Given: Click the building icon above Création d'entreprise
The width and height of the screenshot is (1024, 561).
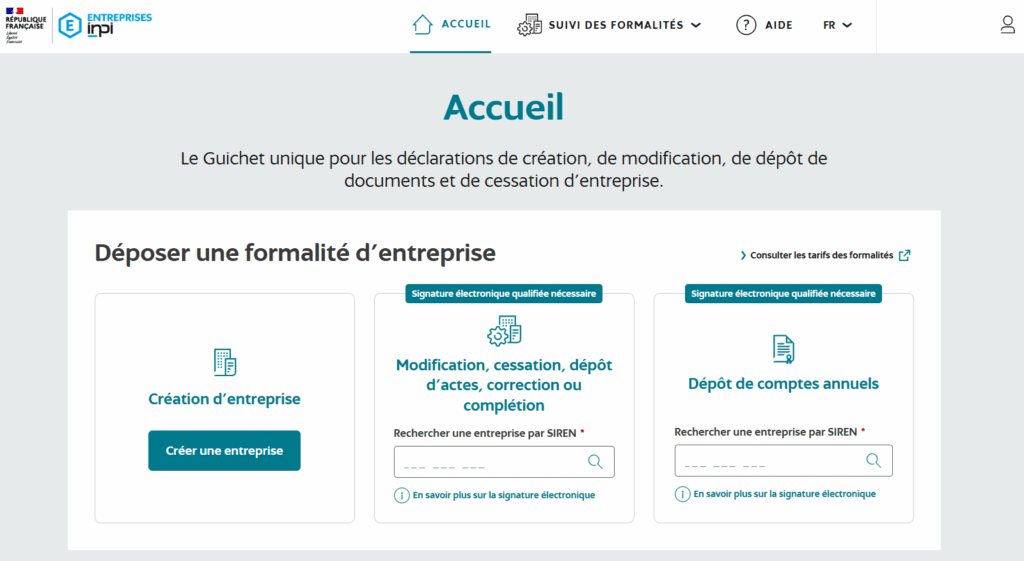Looking at the screenshot, I should 225,362.
